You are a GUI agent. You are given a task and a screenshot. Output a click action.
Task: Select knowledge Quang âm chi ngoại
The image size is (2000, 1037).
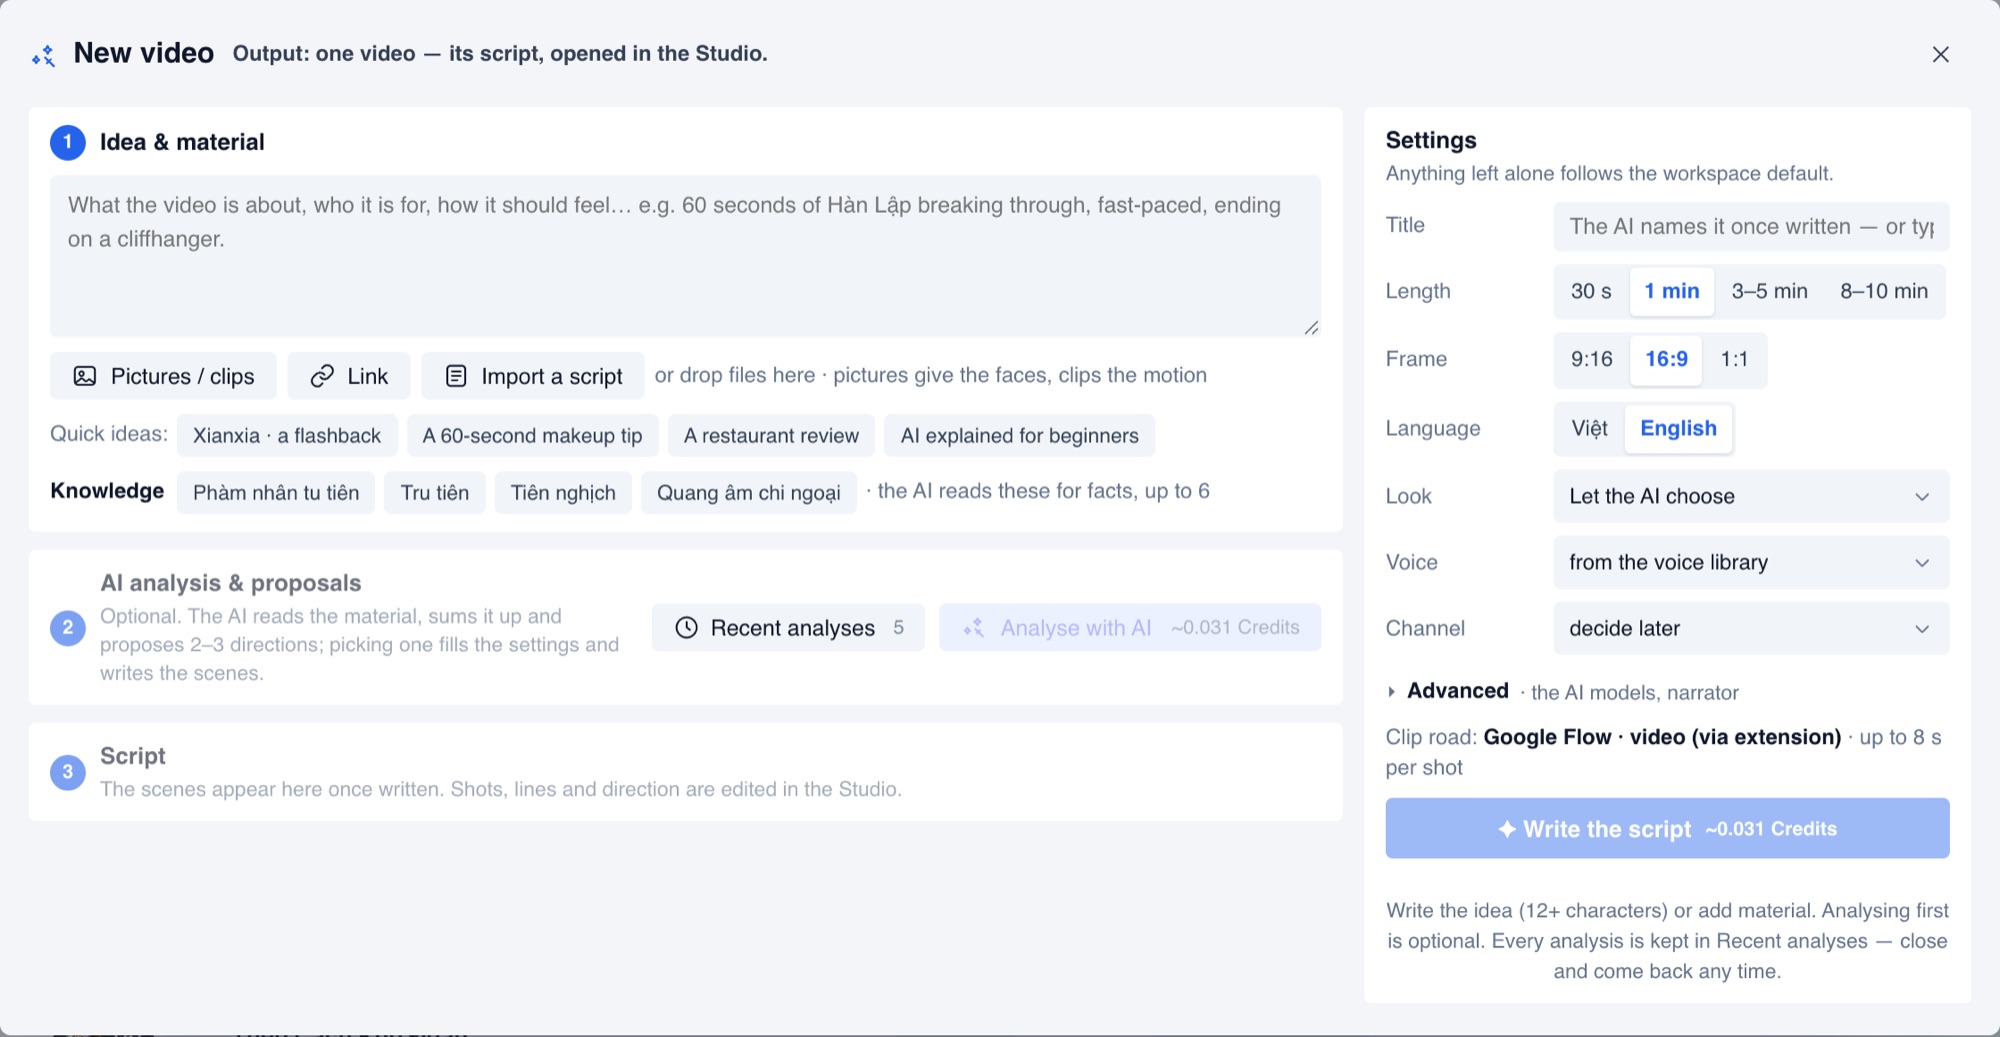(749, 492)
